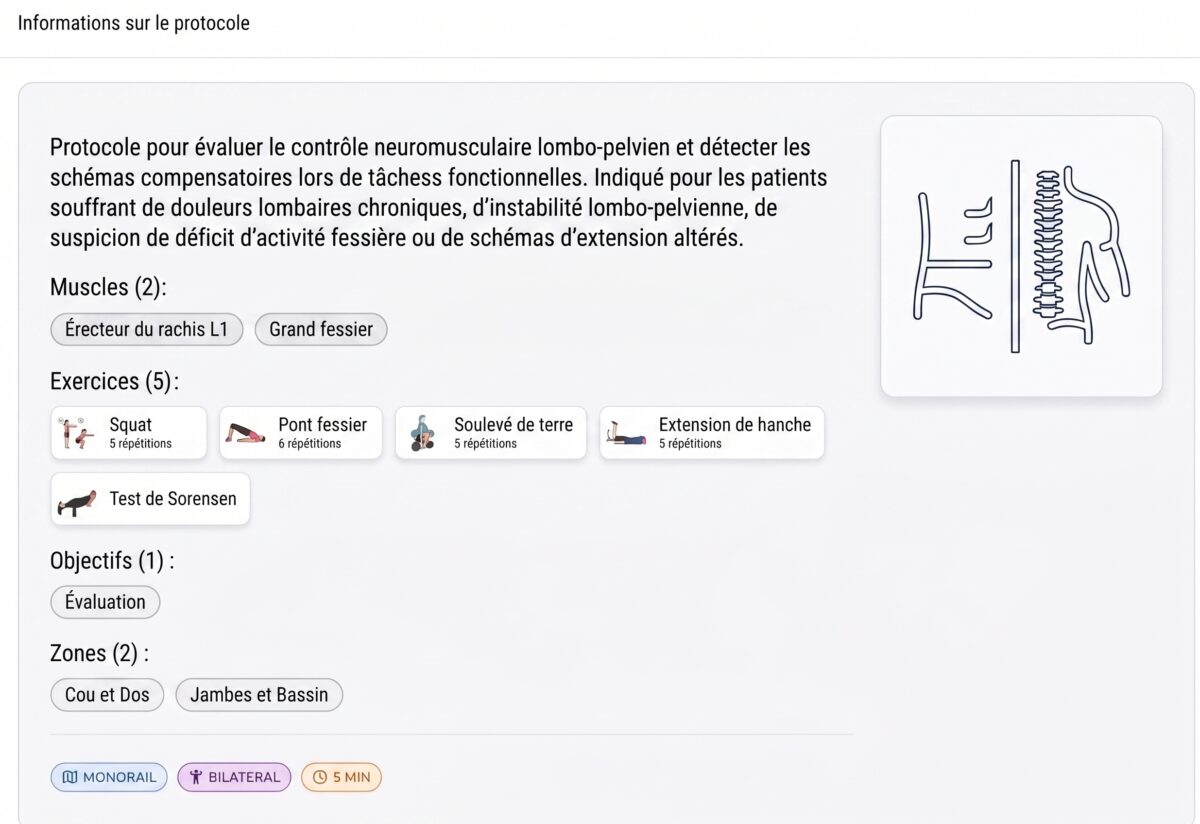Click the person icon in the Bilateral badge

(196, 777)
